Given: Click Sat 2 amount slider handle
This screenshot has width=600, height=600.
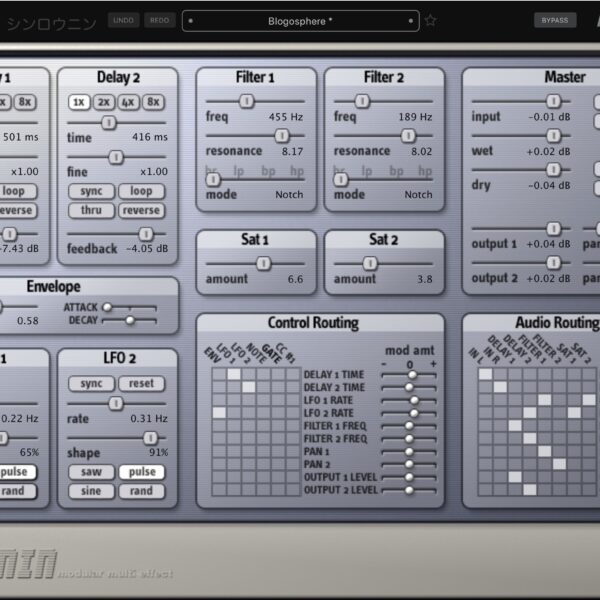Looking at the screenshot, I should [x=370, y=264].
